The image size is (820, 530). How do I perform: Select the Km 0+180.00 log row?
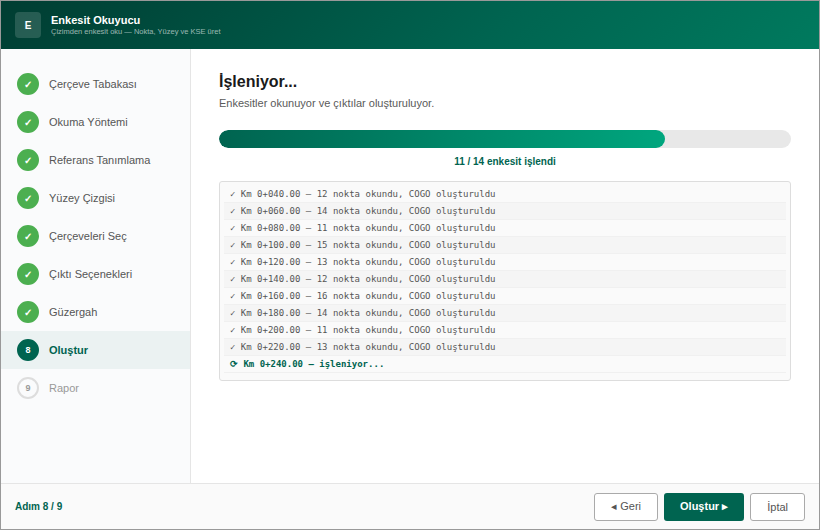click(x=505, y=313)
